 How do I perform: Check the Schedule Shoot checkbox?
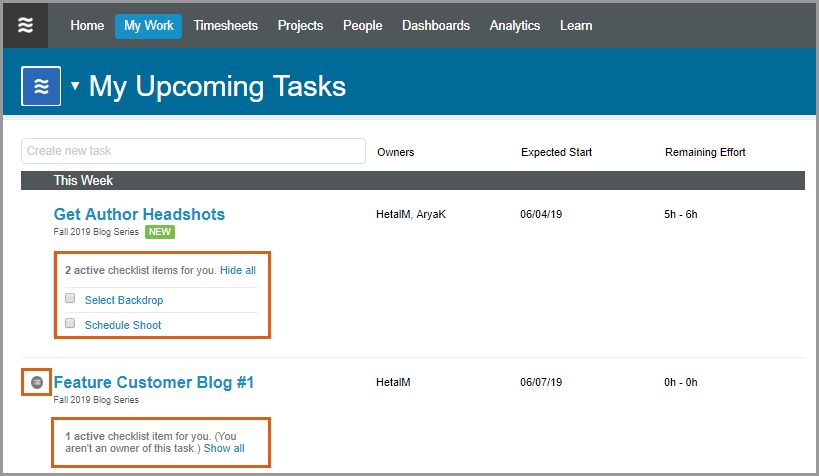(x=70, y=324)
